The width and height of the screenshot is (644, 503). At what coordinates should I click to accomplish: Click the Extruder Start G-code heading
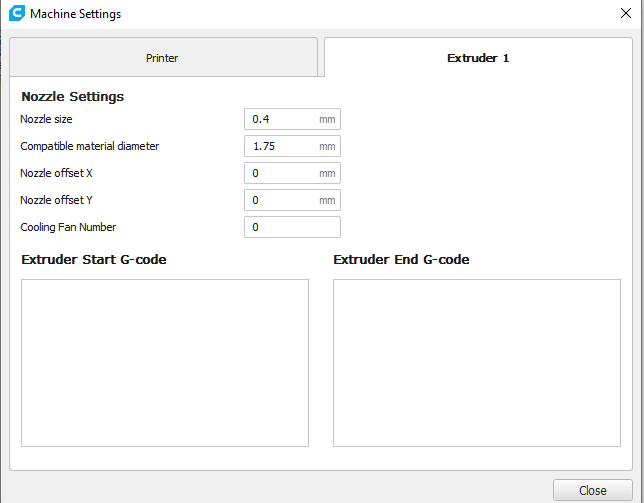point(94,260)
